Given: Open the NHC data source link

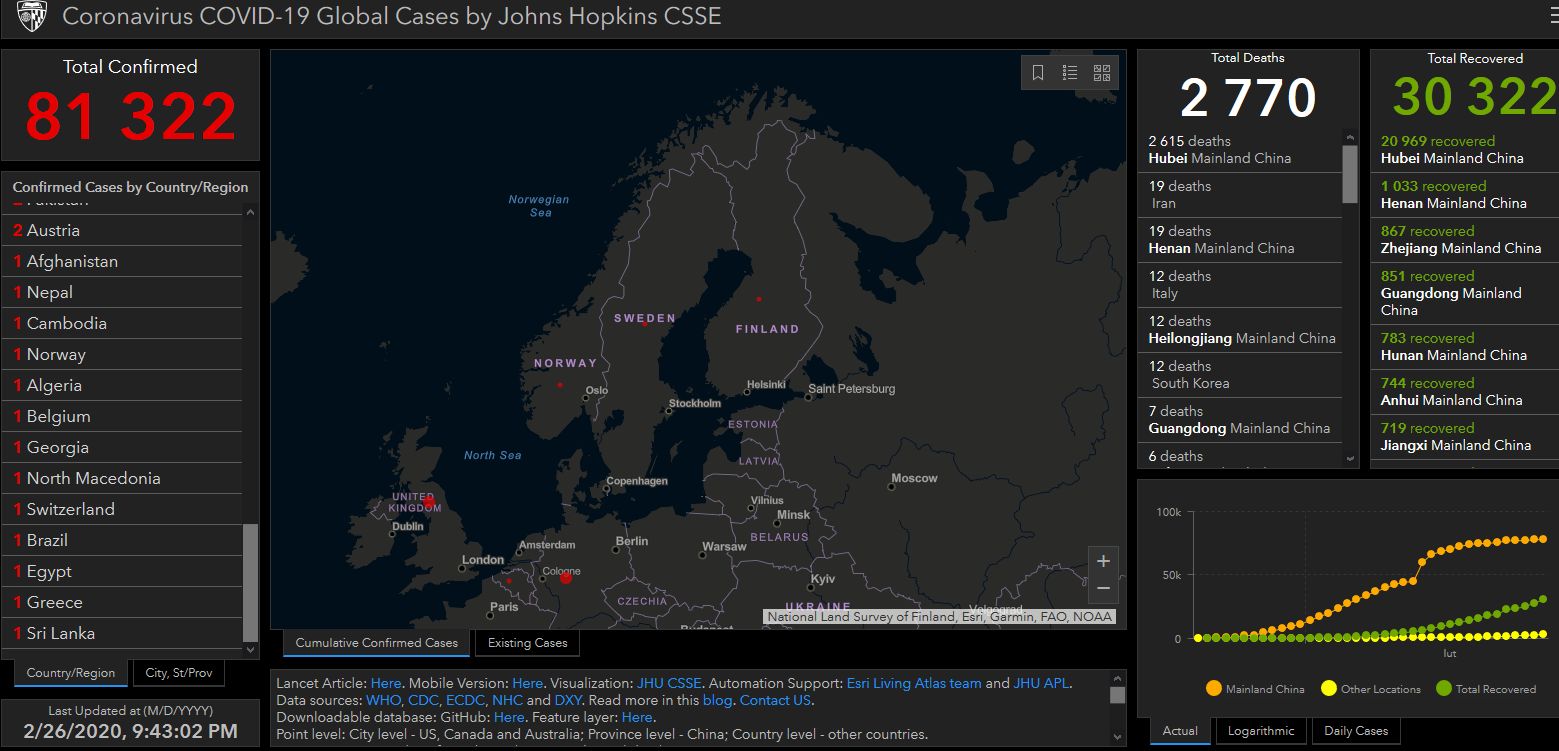Looking at the screenshot, I should [x=507, y=700].
